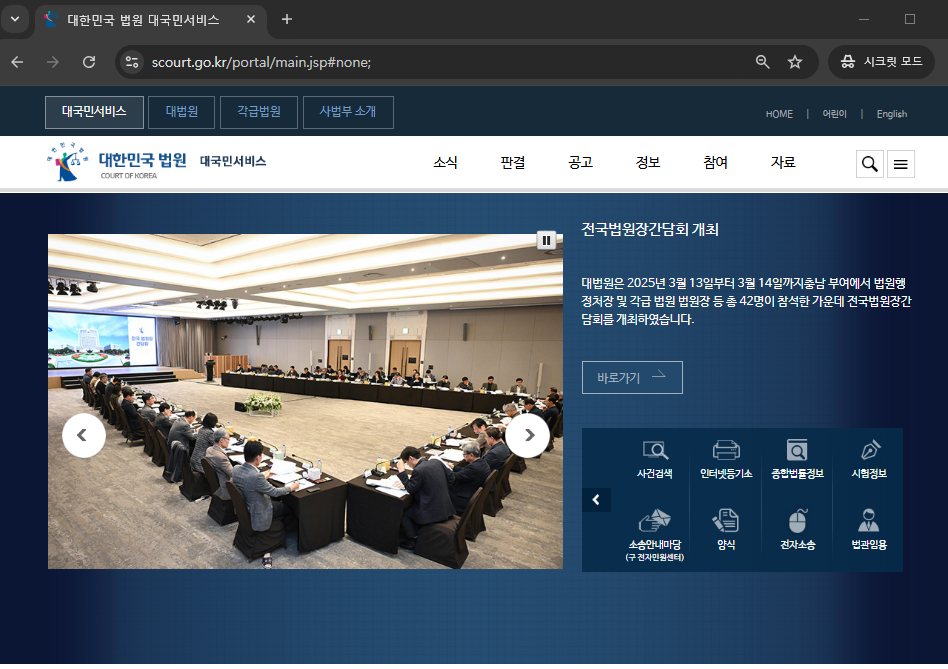Viewport: 948px width, 669px height.
Task: Click the 양식 forms icon
Action: point(725,528)
